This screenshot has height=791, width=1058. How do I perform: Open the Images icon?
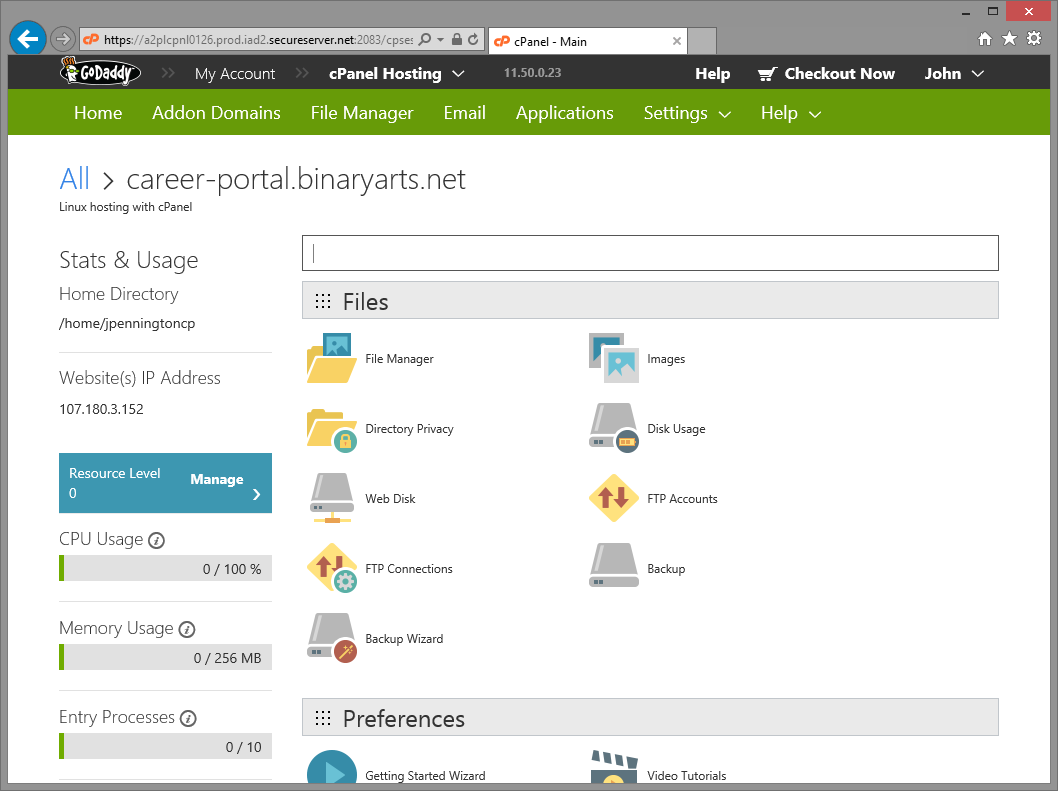point(613,358)
